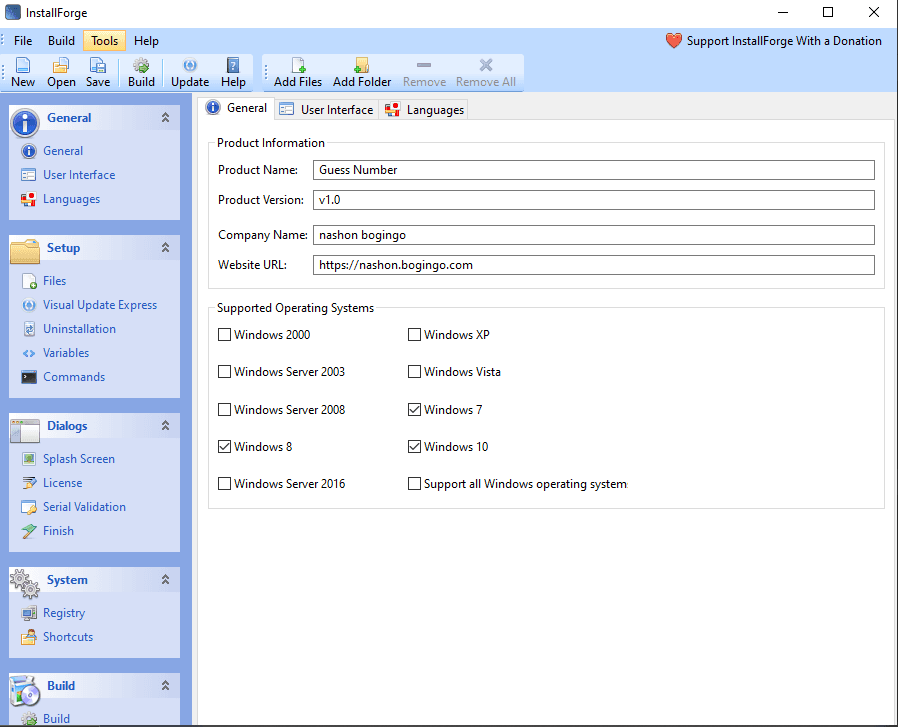The width and height of the screenshot is (898, 727).
Task: Disable the Windows 10 checkbox
Action: pyautogui.click(x=414, y=446)
